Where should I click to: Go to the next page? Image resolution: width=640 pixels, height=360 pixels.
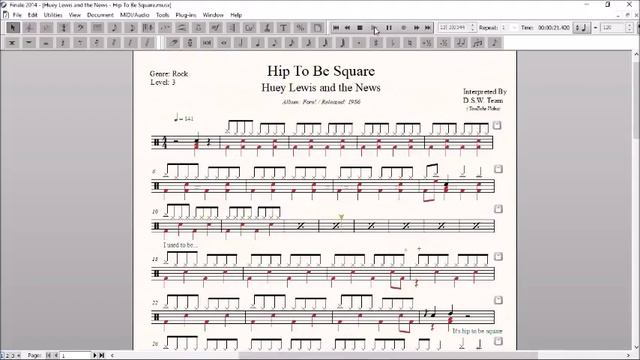pyautogui.click(x=95, y=356)
